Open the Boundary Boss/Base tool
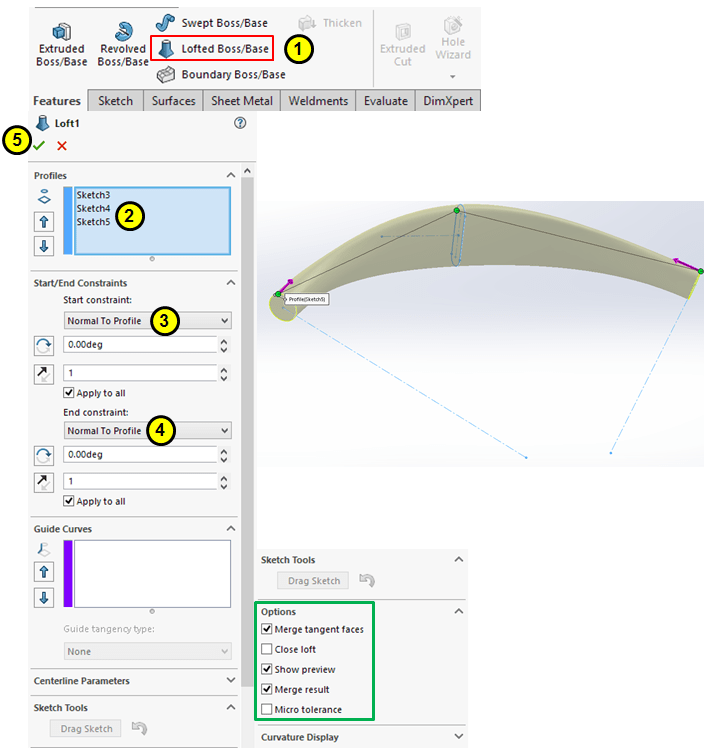Image resolution: width=708 pixels, height=752 pixels. point(166,74)
